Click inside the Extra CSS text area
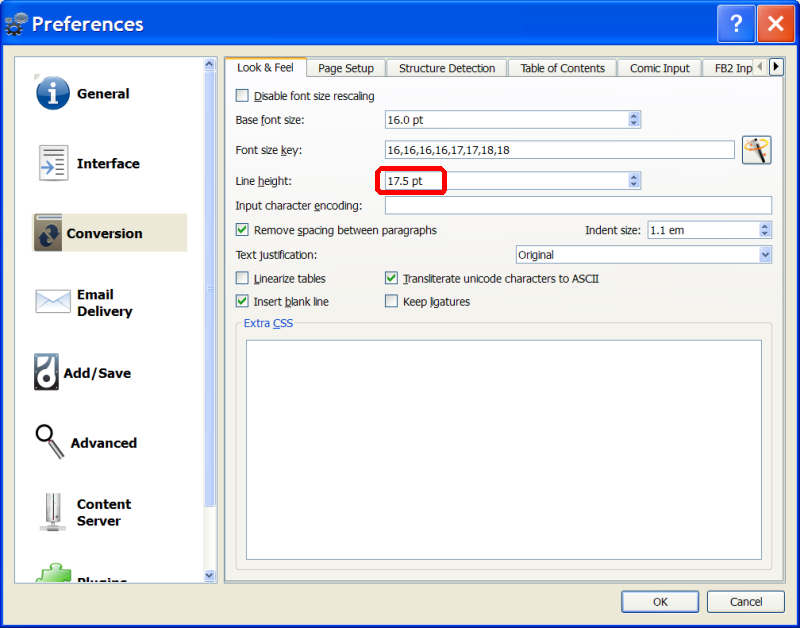 click(504, 449)
